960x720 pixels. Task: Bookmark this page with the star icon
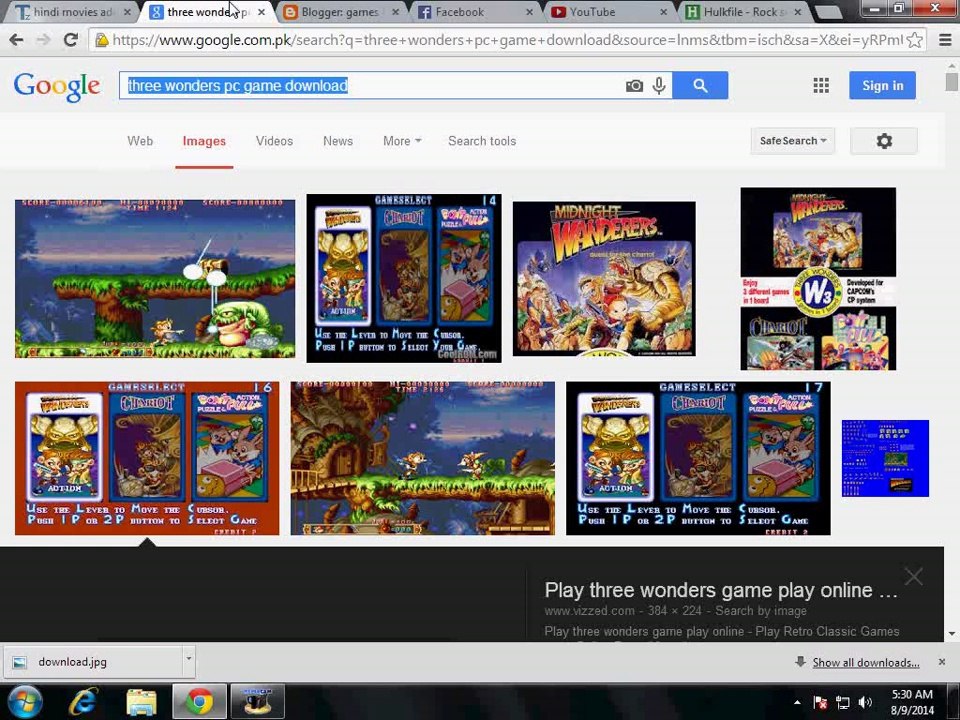(x=915, y=40)
